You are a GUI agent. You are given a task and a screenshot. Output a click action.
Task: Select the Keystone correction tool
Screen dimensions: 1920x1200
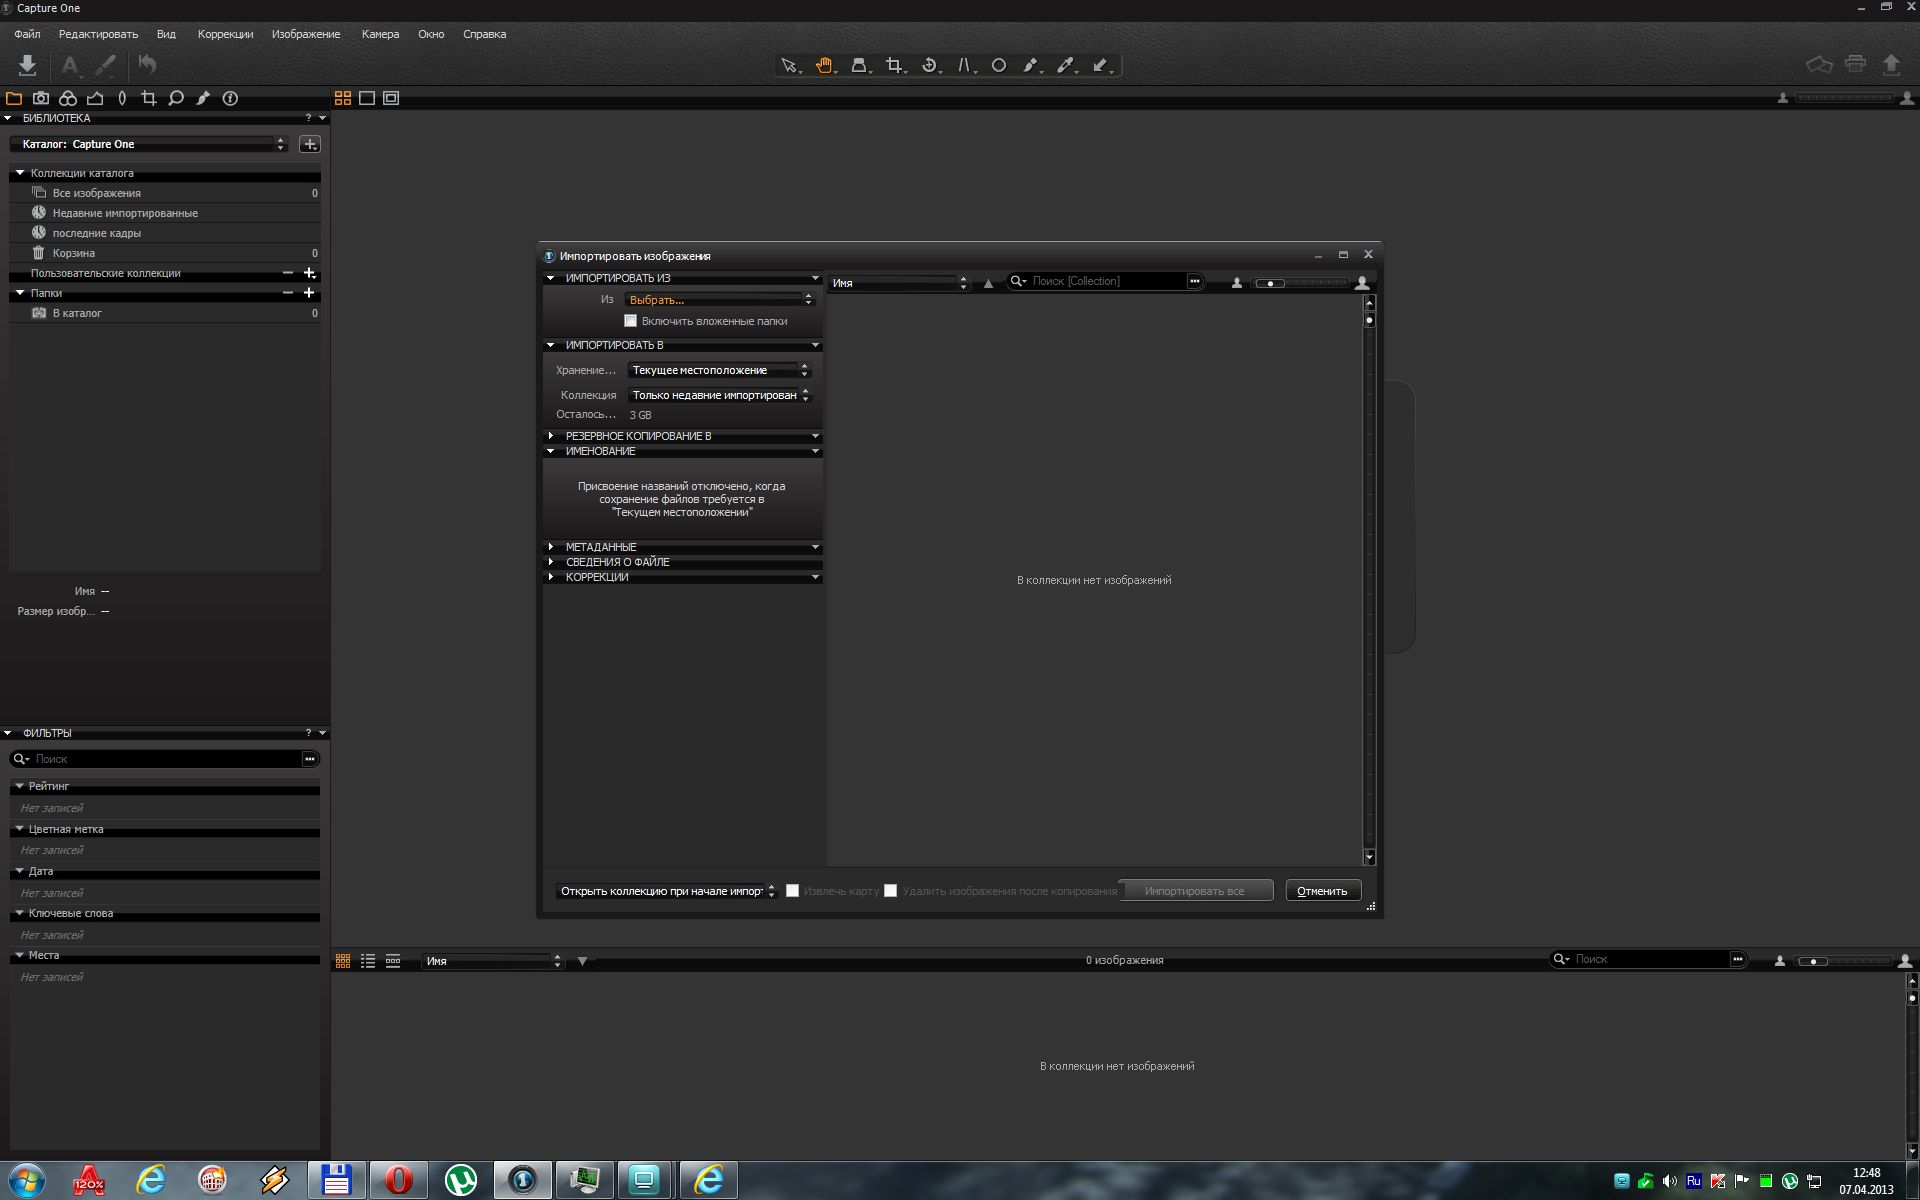(964, 66)
